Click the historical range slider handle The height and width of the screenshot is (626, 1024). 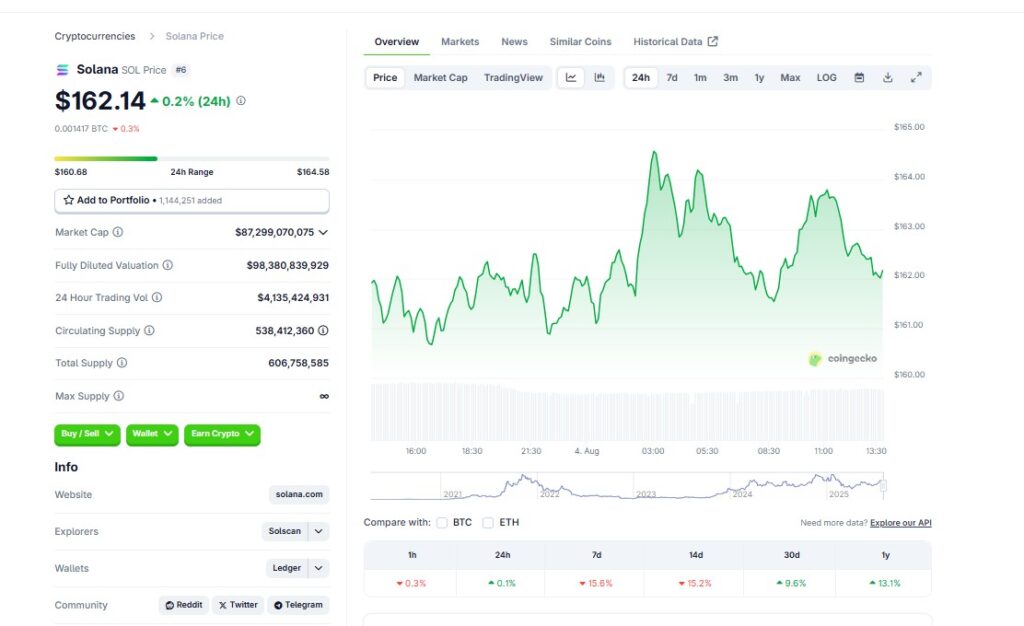click(x=883, y=486)
